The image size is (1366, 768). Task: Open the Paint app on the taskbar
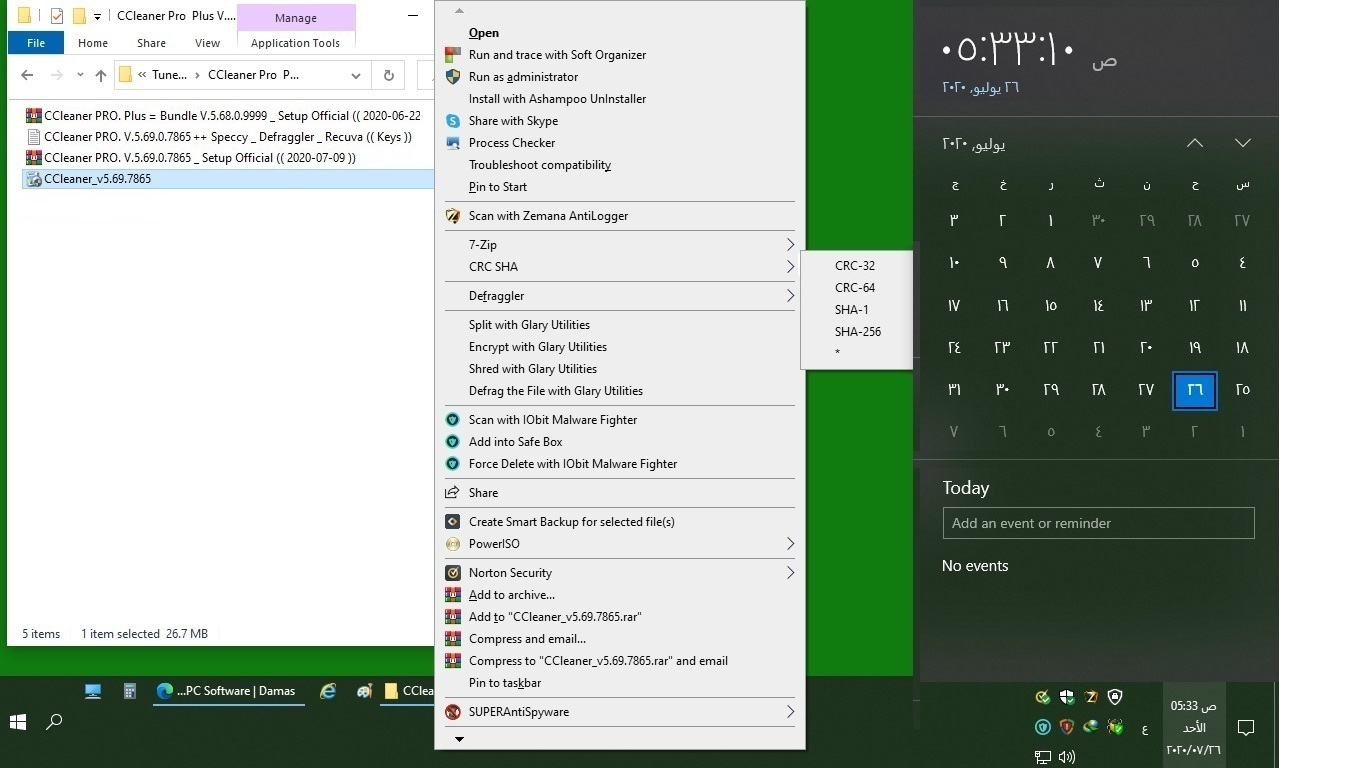(364, 691)
